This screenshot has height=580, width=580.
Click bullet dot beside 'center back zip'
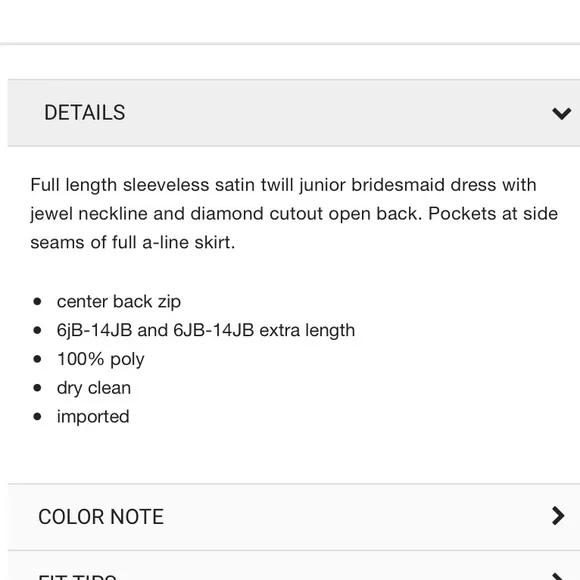click(37, 302)
